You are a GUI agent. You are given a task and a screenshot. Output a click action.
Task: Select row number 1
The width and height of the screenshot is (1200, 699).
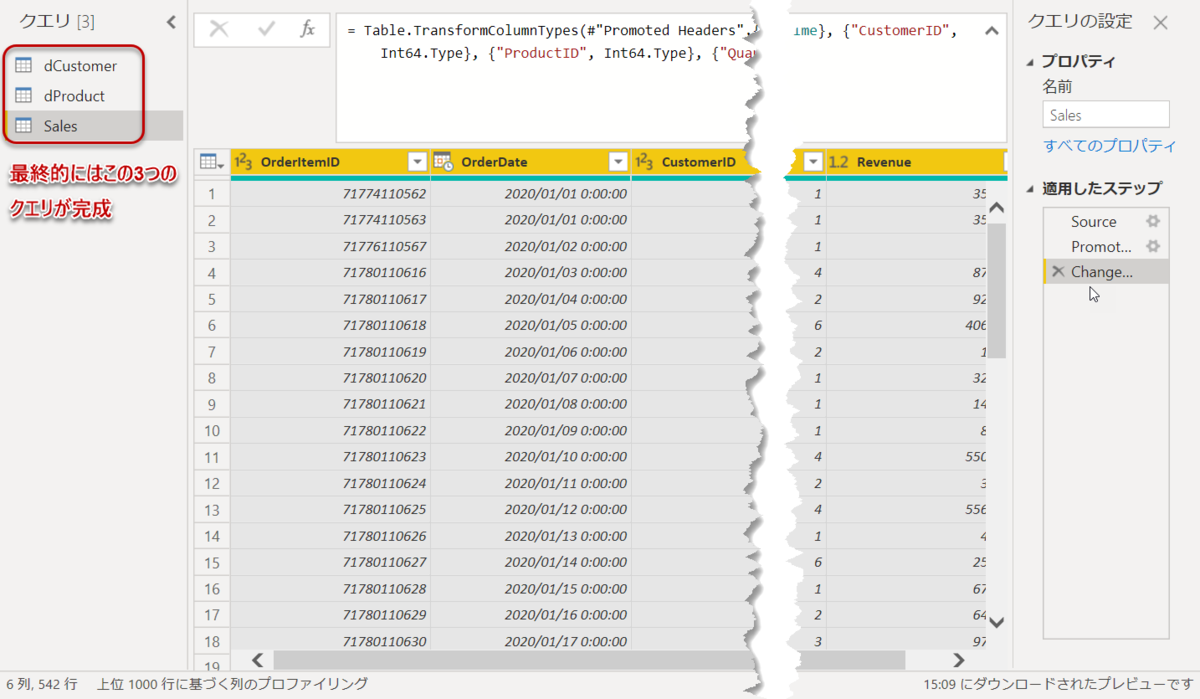pyautogui.click(x=211, y=193)
